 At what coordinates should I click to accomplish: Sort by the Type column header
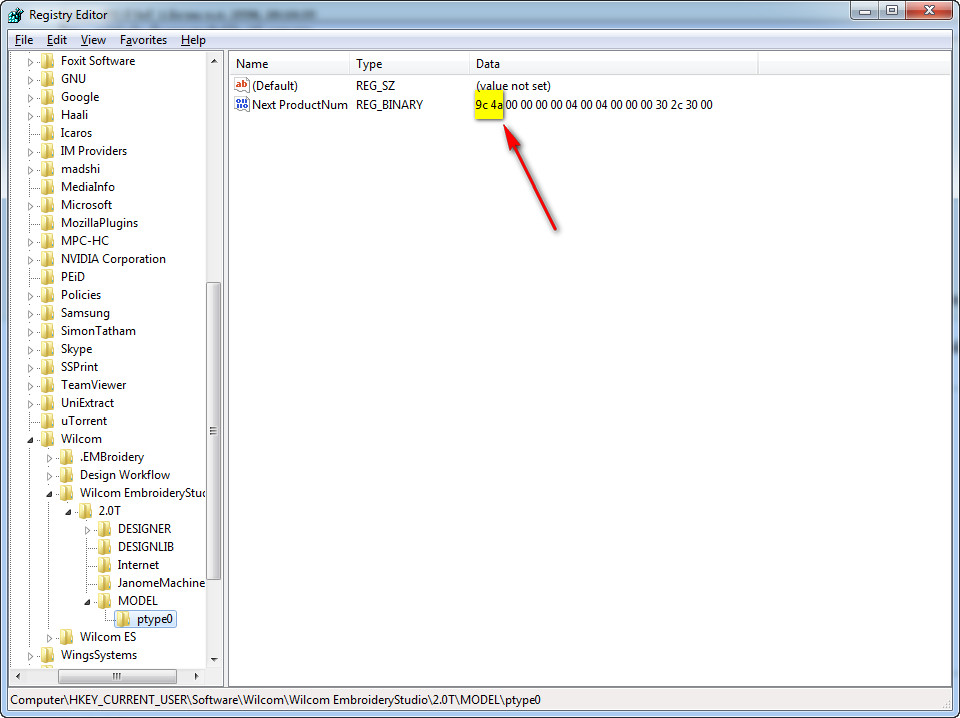click(409, 64)
